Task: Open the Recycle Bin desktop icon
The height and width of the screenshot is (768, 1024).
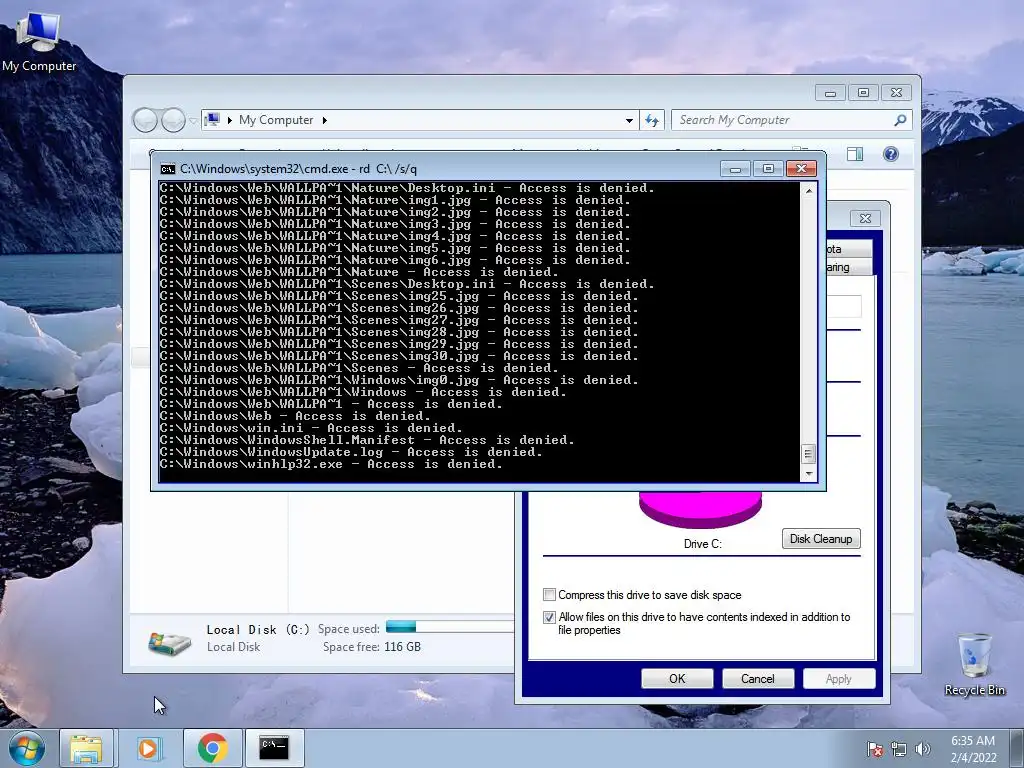Action: (974, 664)
